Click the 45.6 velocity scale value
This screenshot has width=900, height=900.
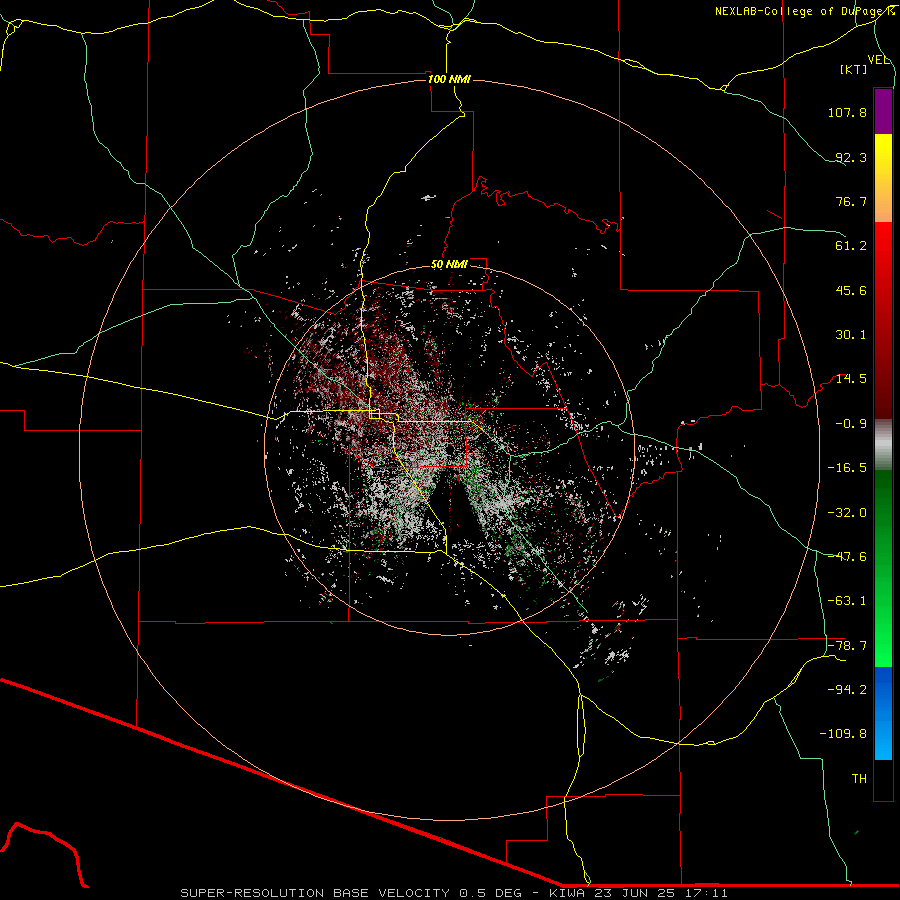click(x=851, y=290)
